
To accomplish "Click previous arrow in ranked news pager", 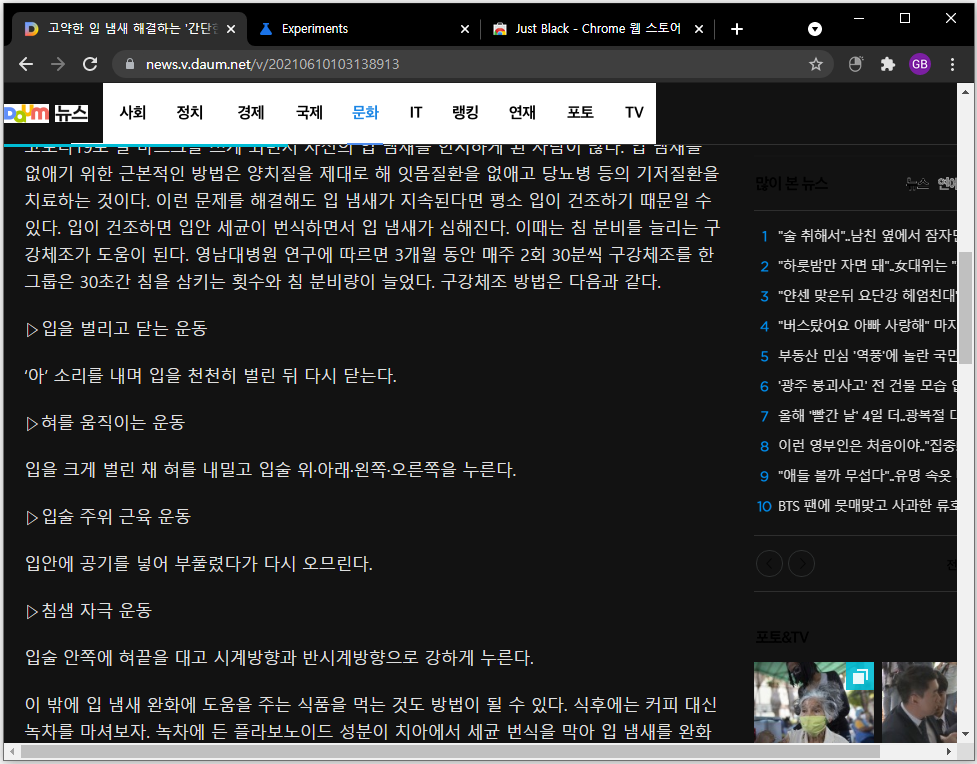I will coord(769,563).
